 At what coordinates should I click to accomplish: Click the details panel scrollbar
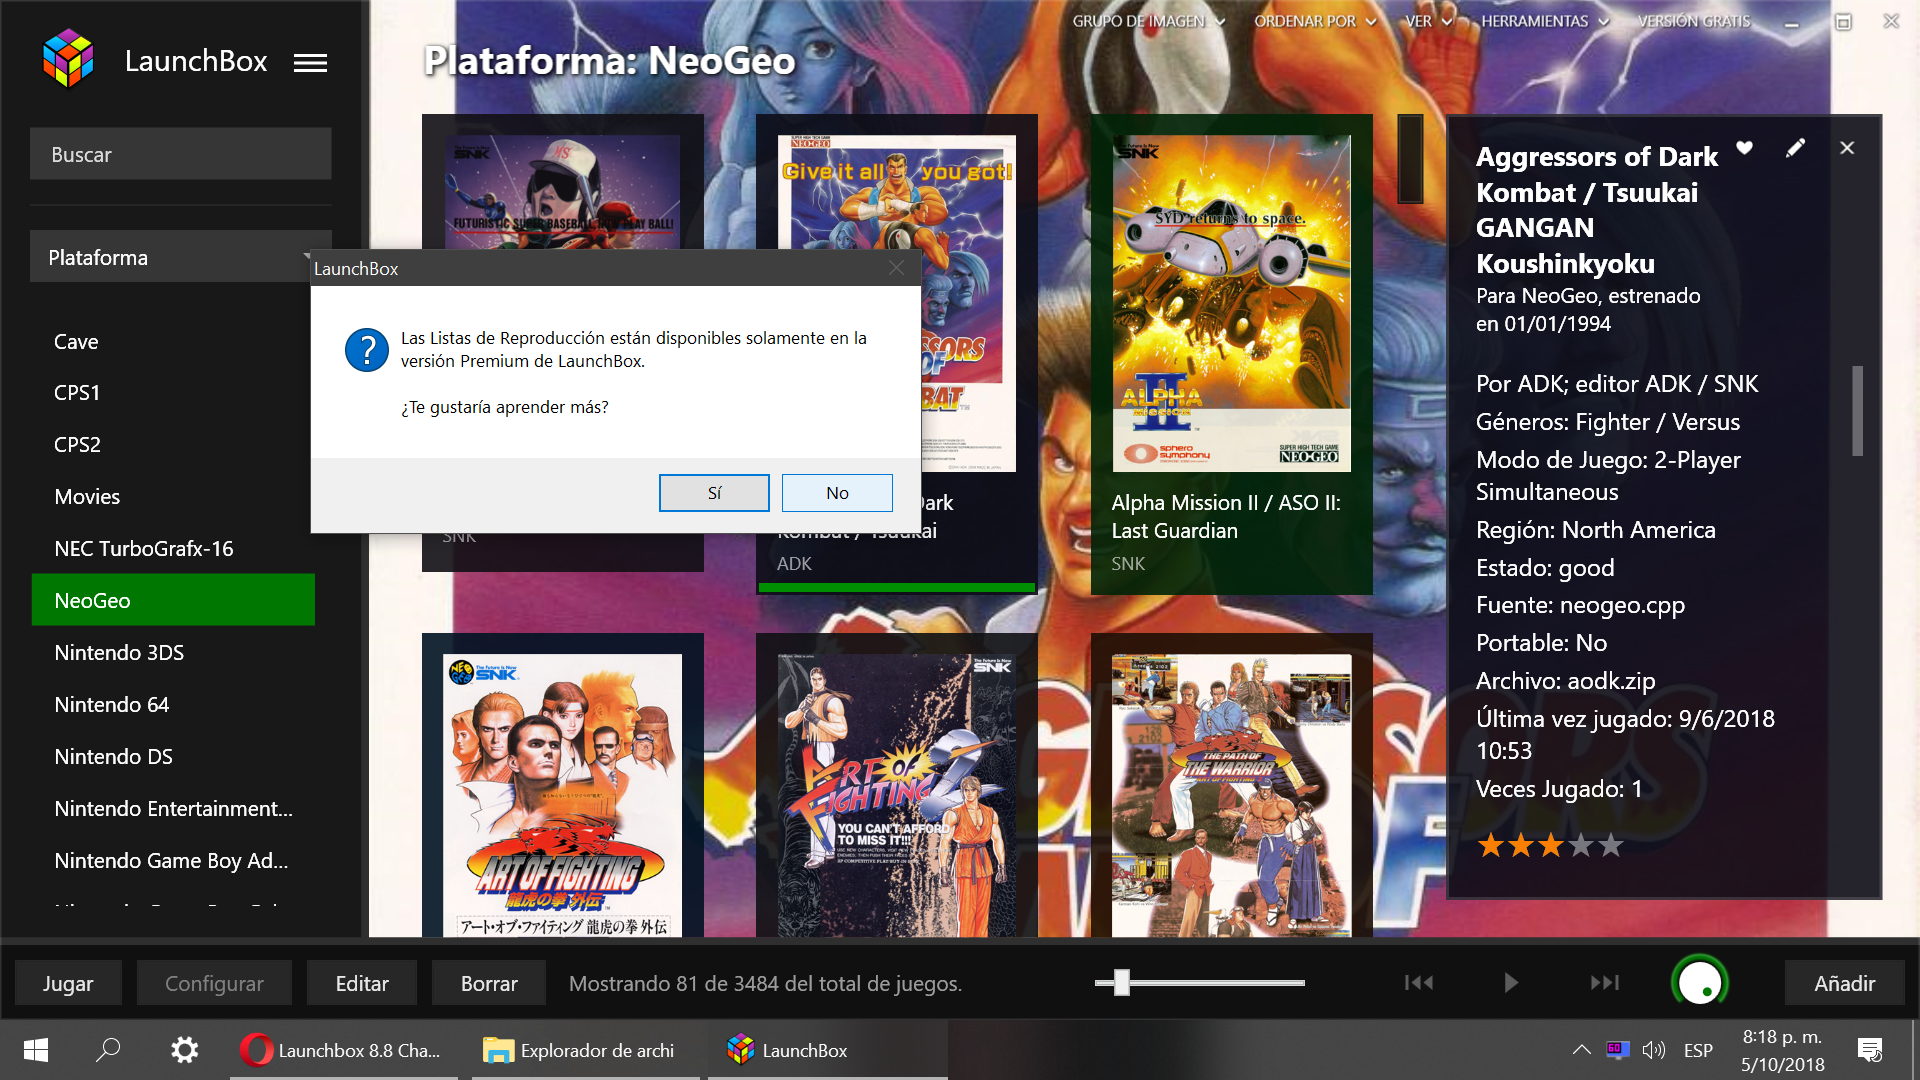pyautogui.click(x=1858, y=410)
